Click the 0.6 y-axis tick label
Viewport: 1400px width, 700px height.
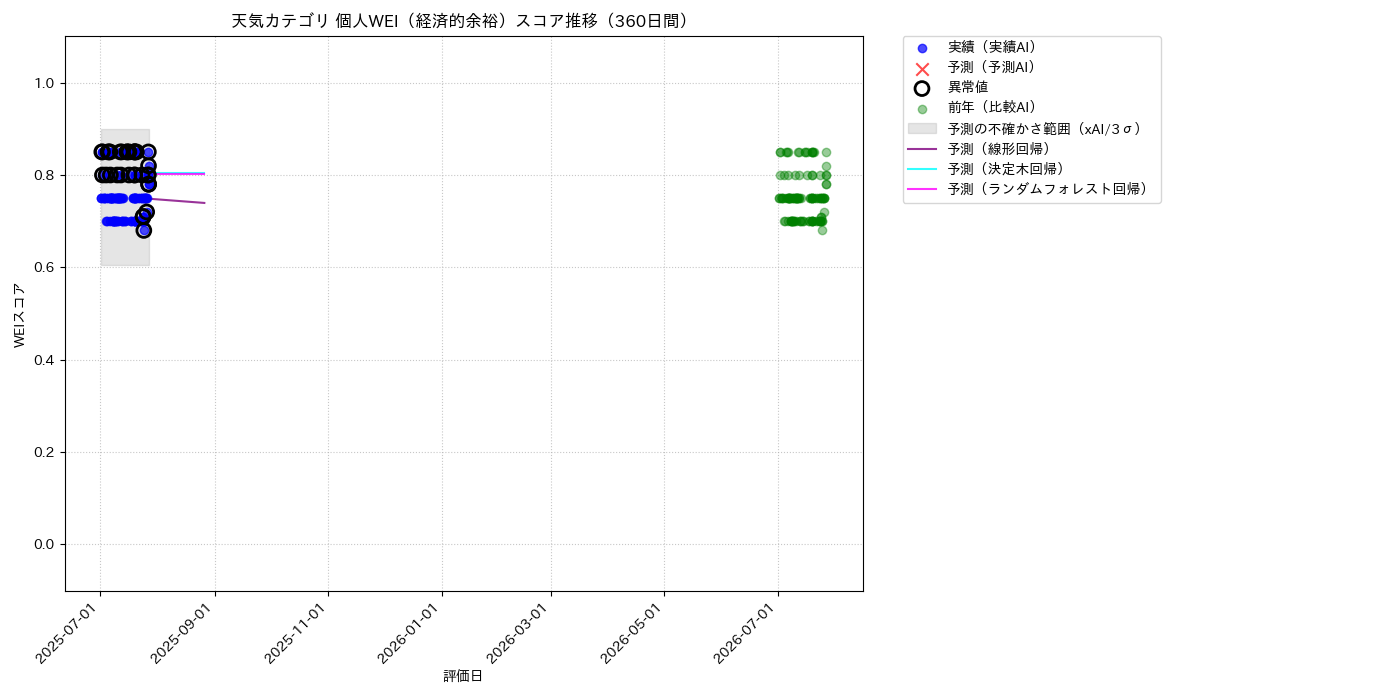tap(43, 268)
